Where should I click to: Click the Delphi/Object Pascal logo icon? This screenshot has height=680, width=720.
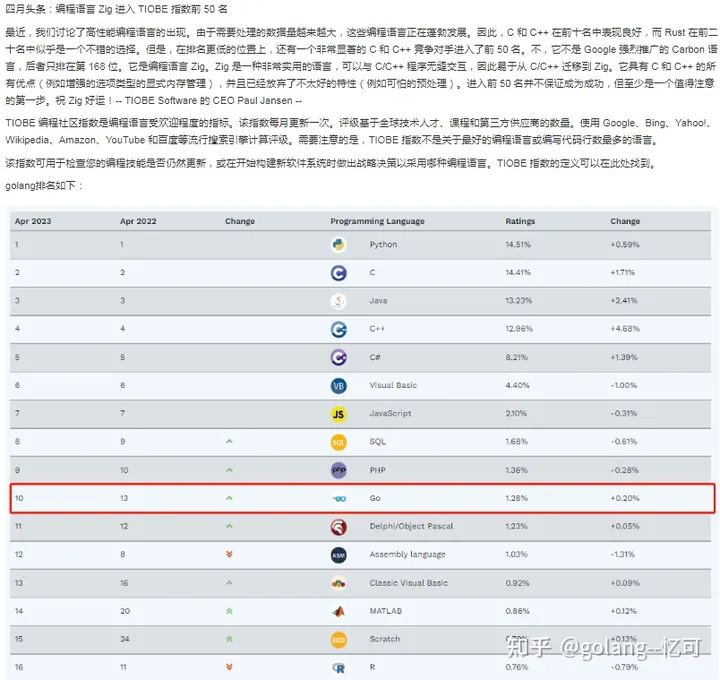coord(338,527)
